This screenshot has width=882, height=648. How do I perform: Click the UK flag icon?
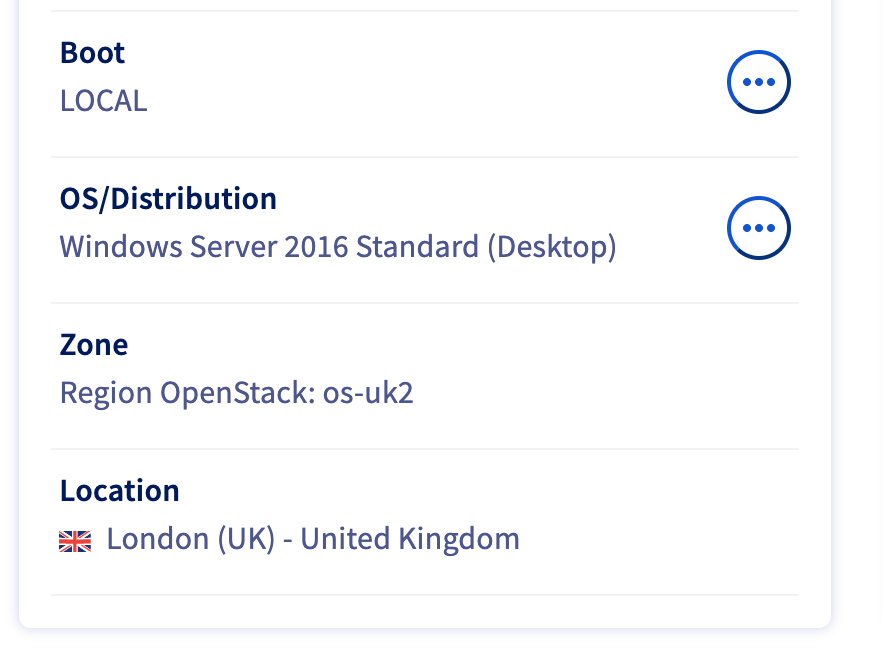tap(75, 541)
